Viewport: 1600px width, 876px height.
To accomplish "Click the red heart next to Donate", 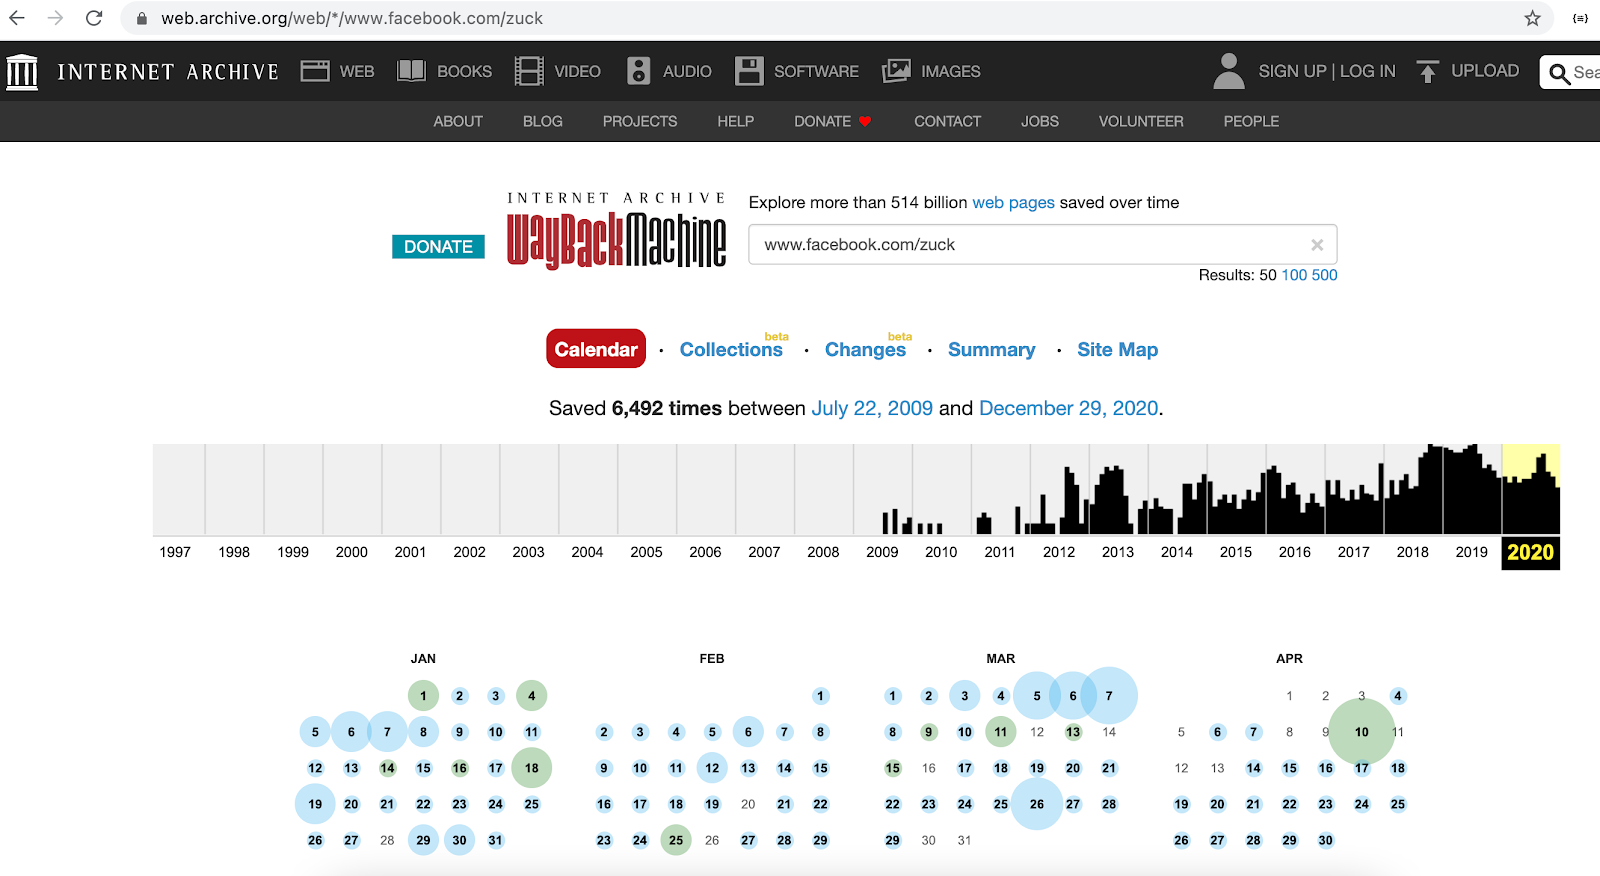I will pyautogui.click(x=865, y=121).
